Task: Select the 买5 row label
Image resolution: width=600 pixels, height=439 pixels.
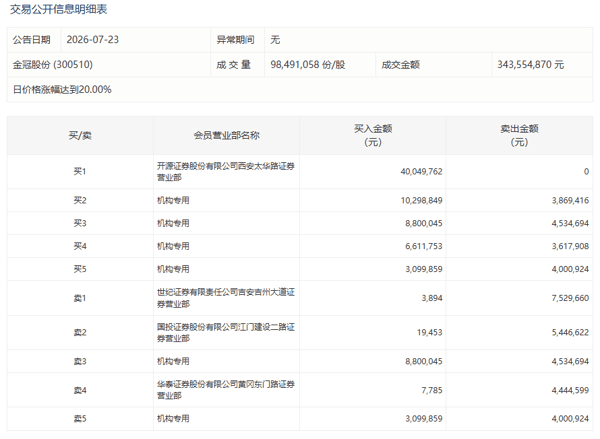Action: point(80,269)
